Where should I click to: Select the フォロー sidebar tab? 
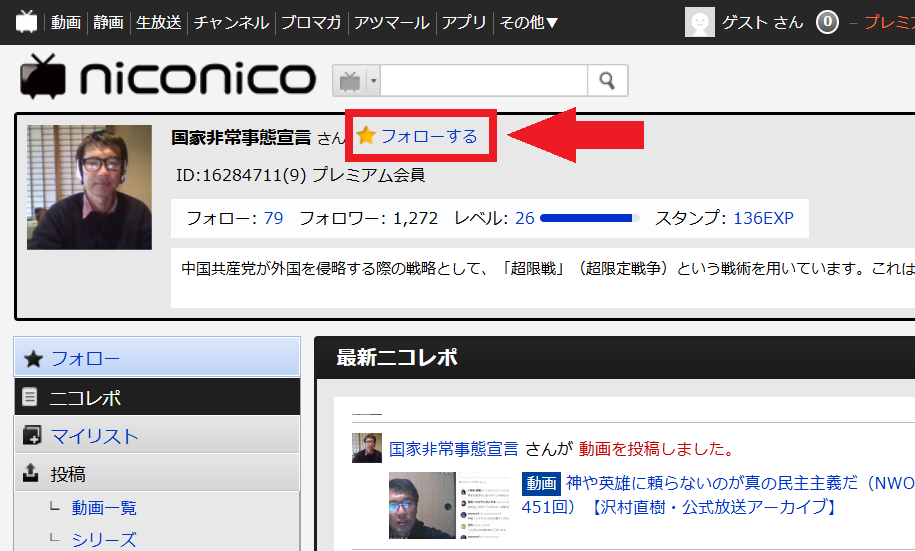coord(157,357)
